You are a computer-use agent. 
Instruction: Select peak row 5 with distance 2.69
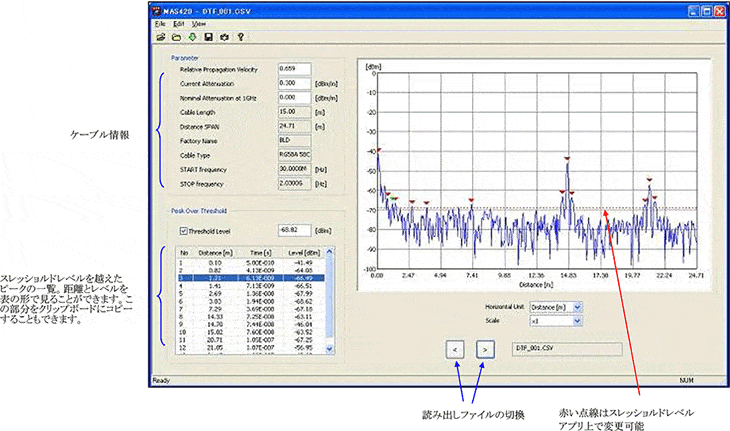[x=250, y=294]
